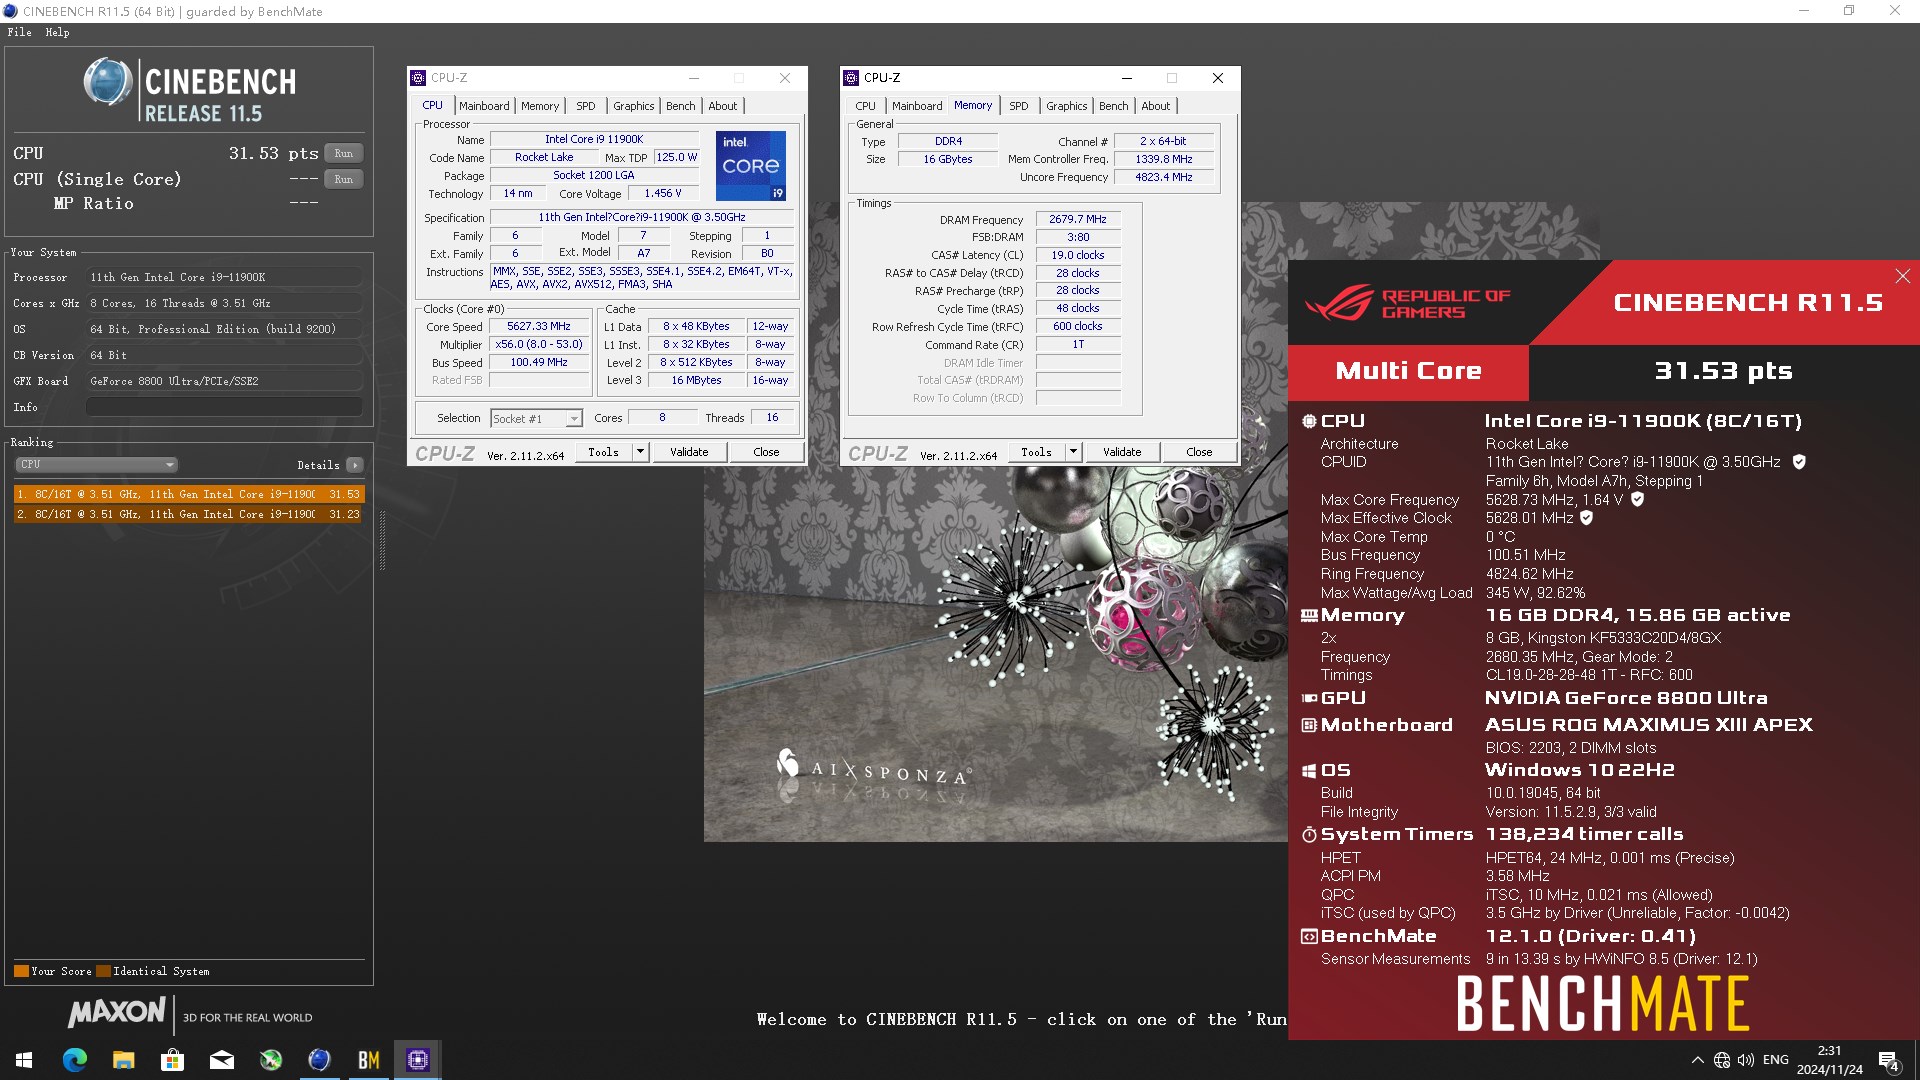Screen dimensions: 1920x1080
Task: Open Graphics tab in left CPU-Z window
Action: pyautogui.click(x=634, y=106)
